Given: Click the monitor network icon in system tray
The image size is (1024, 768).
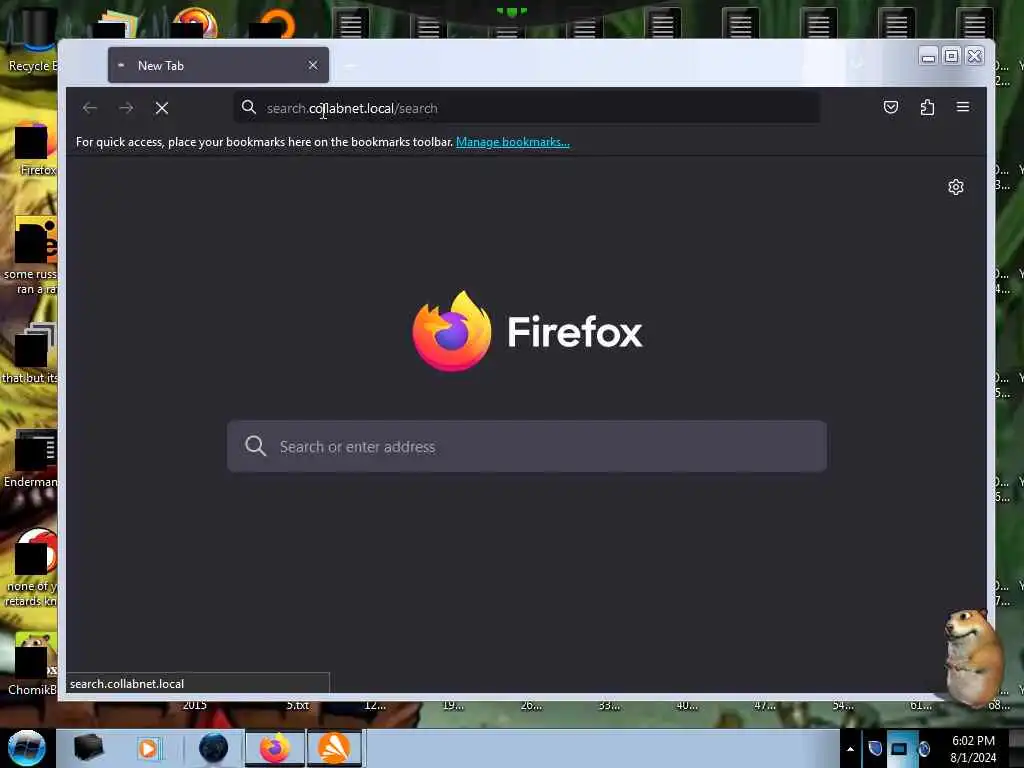Looking at the screenshot, I should (x=899, y=748).
